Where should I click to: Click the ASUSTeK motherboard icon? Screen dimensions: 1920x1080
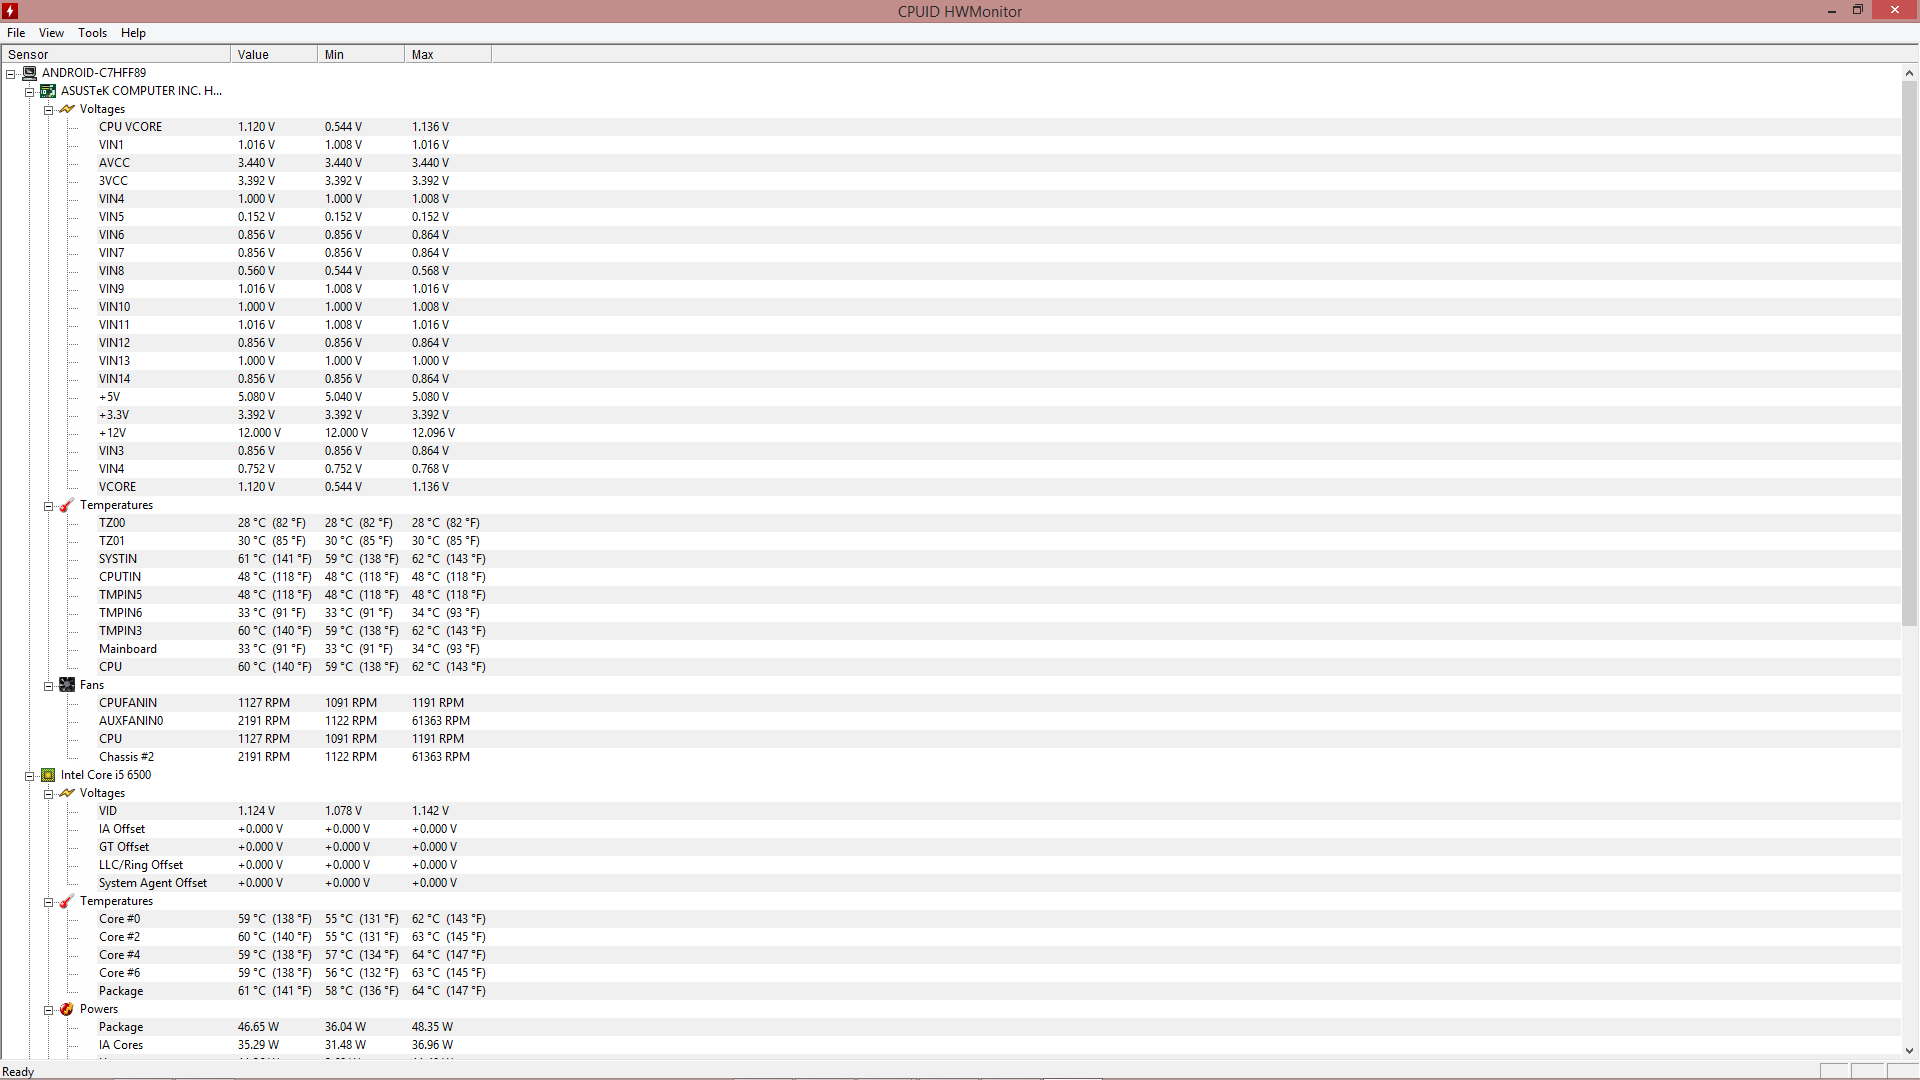point(48,91)
